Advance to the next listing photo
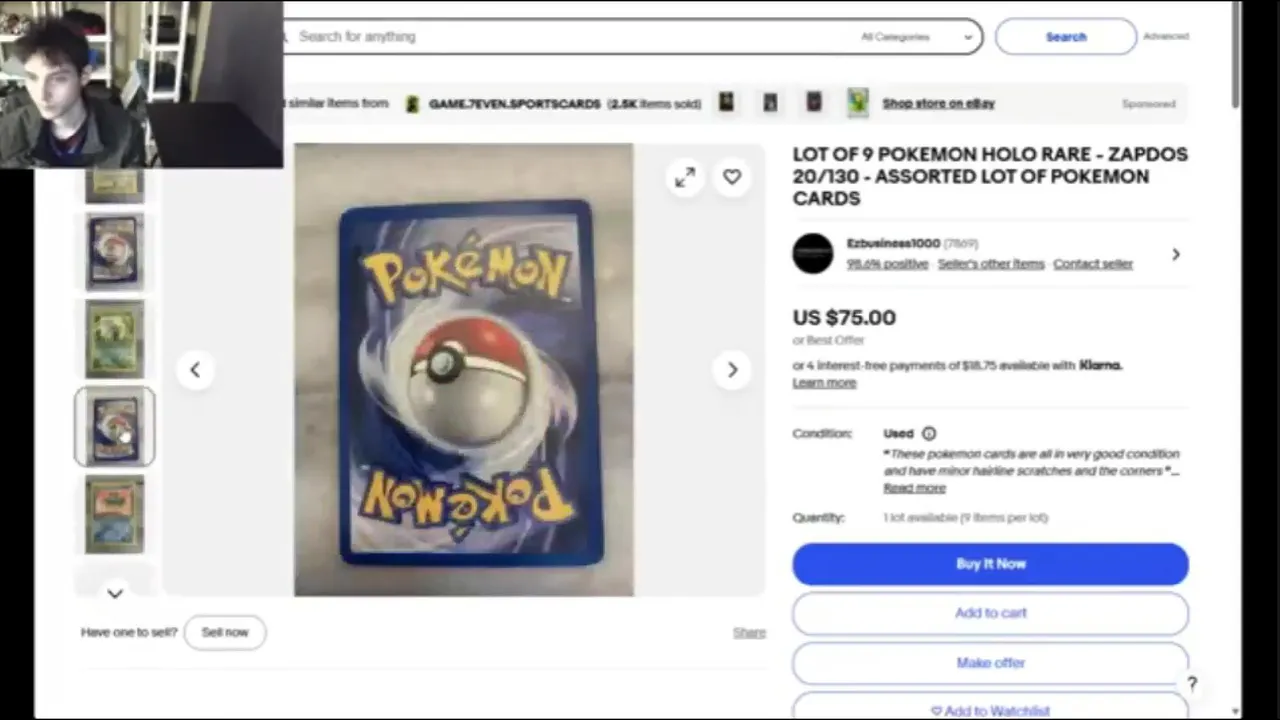The image size is (1280, 720). point(732,370)
